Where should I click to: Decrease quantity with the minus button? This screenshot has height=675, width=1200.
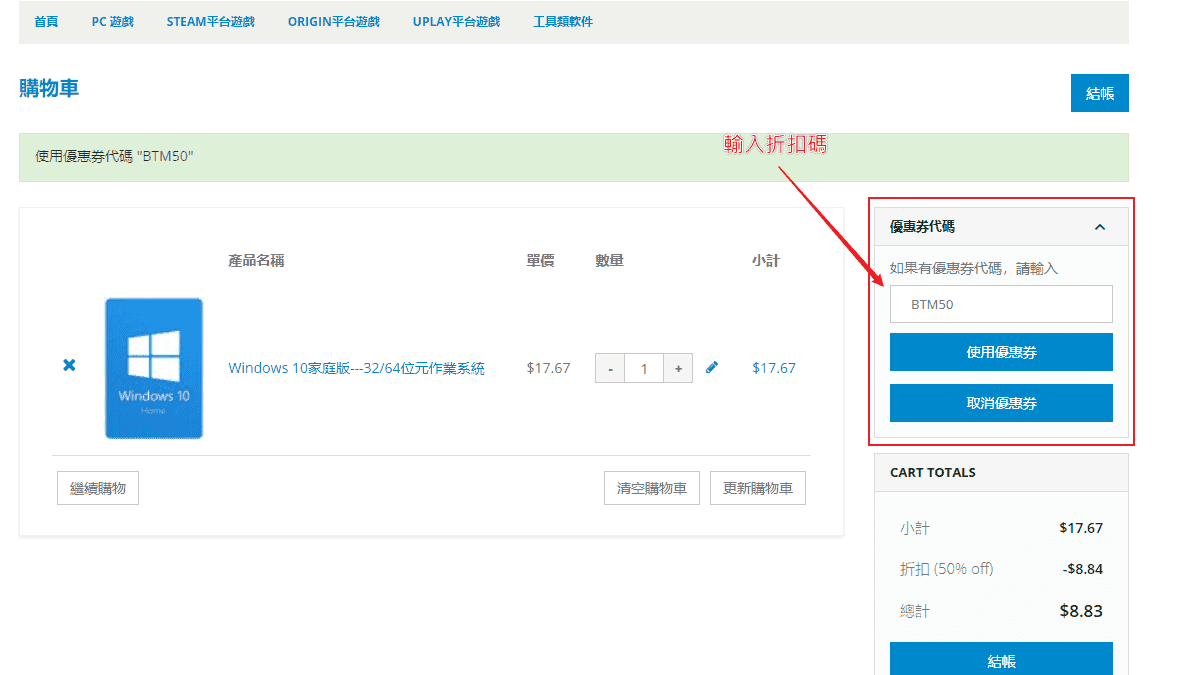point(610,369)
